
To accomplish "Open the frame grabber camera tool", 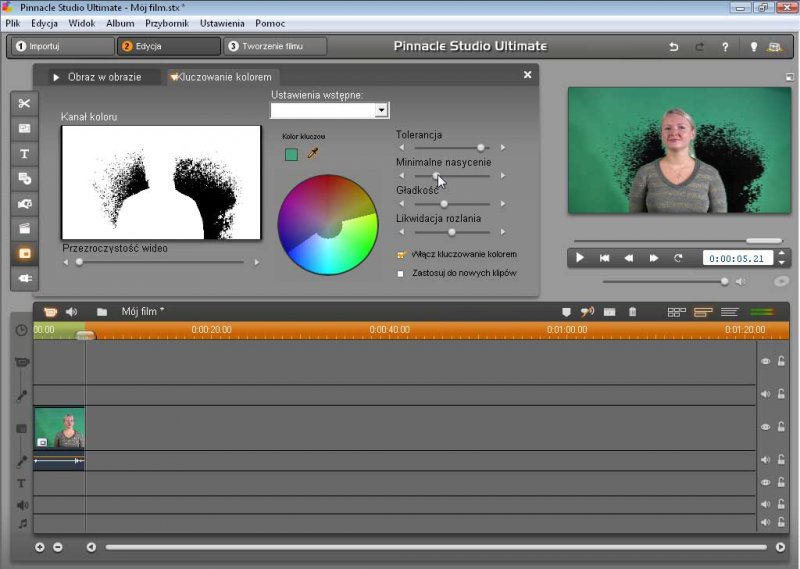I will click(x=24, y=204).
